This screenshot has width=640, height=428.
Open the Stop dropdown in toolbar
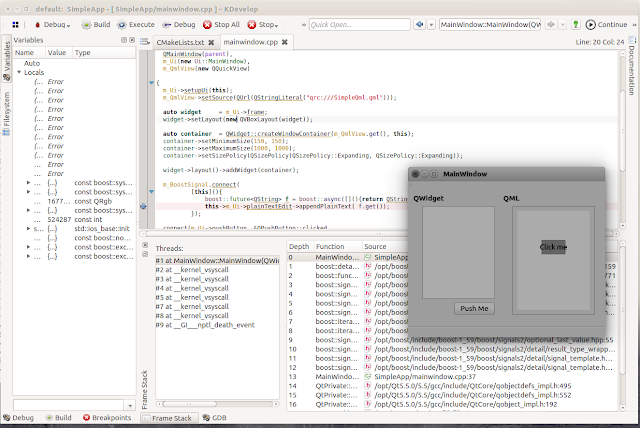pos(263,25)
